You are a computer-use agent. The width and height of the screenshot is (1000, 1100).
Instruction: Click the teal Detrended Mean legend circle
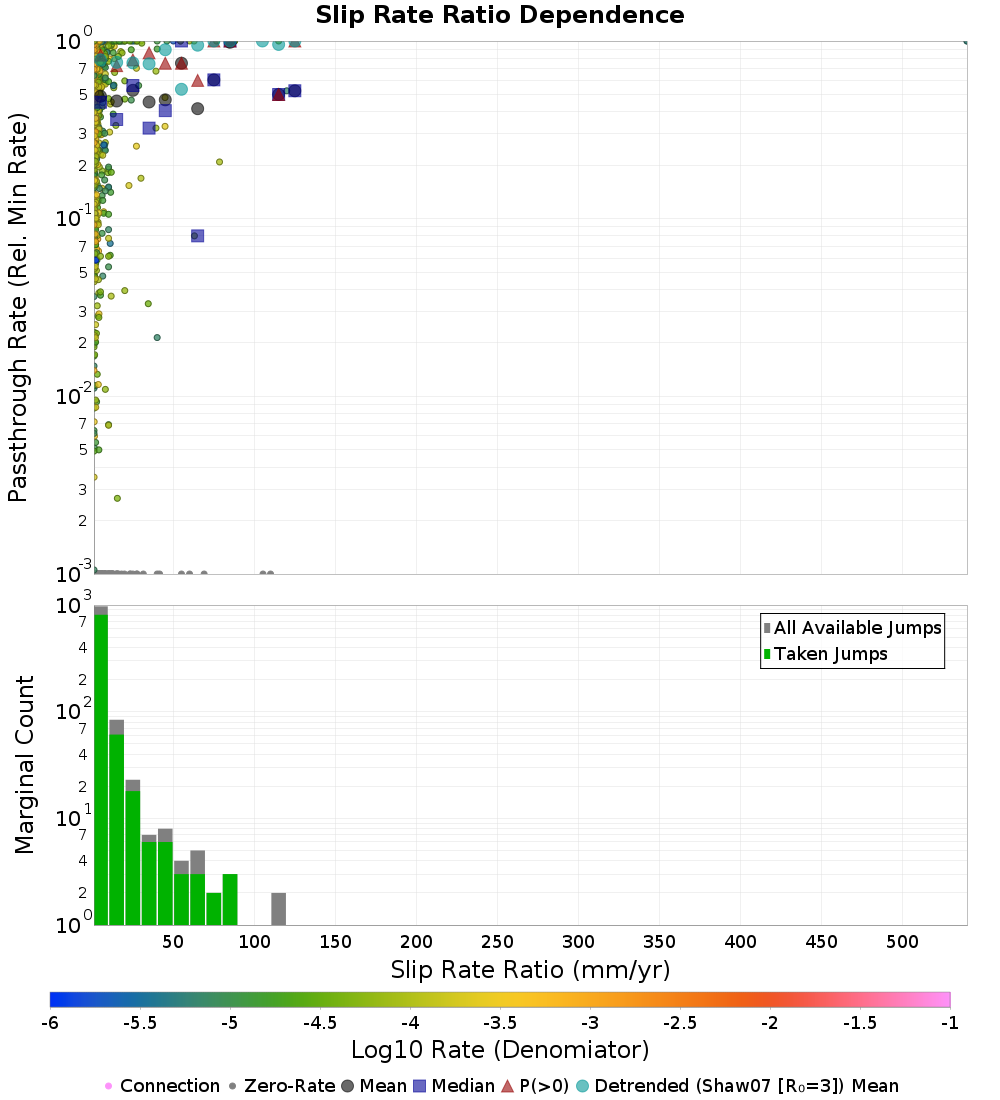click(x=582, y=1086)
